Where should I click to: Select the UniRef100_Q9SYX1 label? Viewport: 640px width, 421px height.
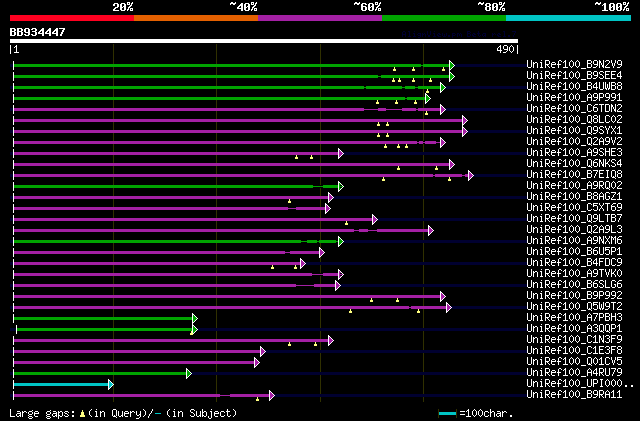pos(574,130)
